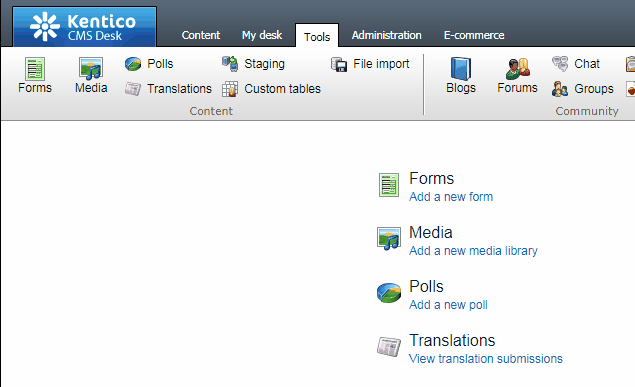
Task: Open Forms from the toolbar
Action: point(35,76)
